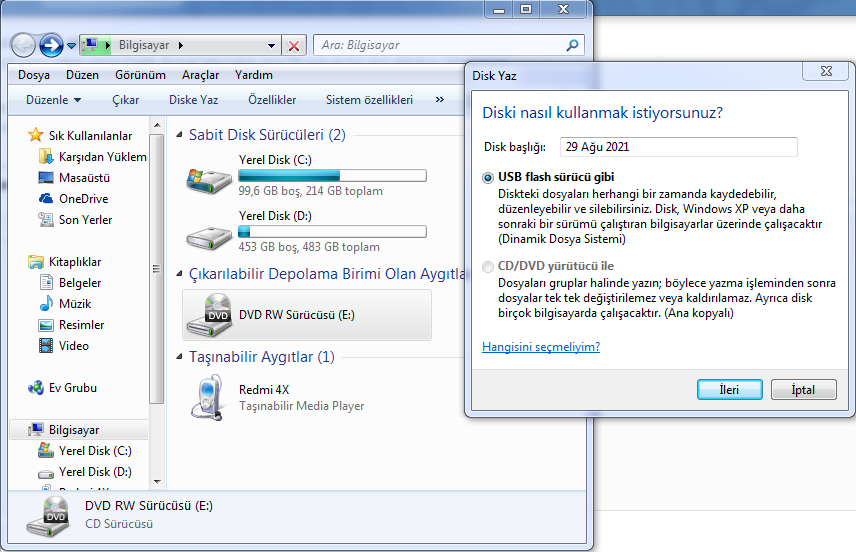856x552 pixels.
Task: Select the DVD RW Sürücüsü (E:) icon
Action: click(x=209, y=315)
